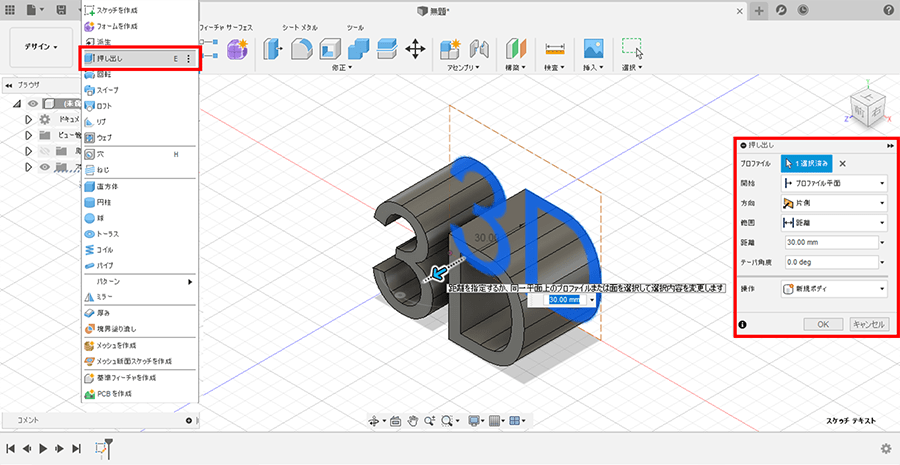This screenshot has width=900, height=465.
Task: Click the Pan hand icon in navigation bar
Action: tap(411, 420)
